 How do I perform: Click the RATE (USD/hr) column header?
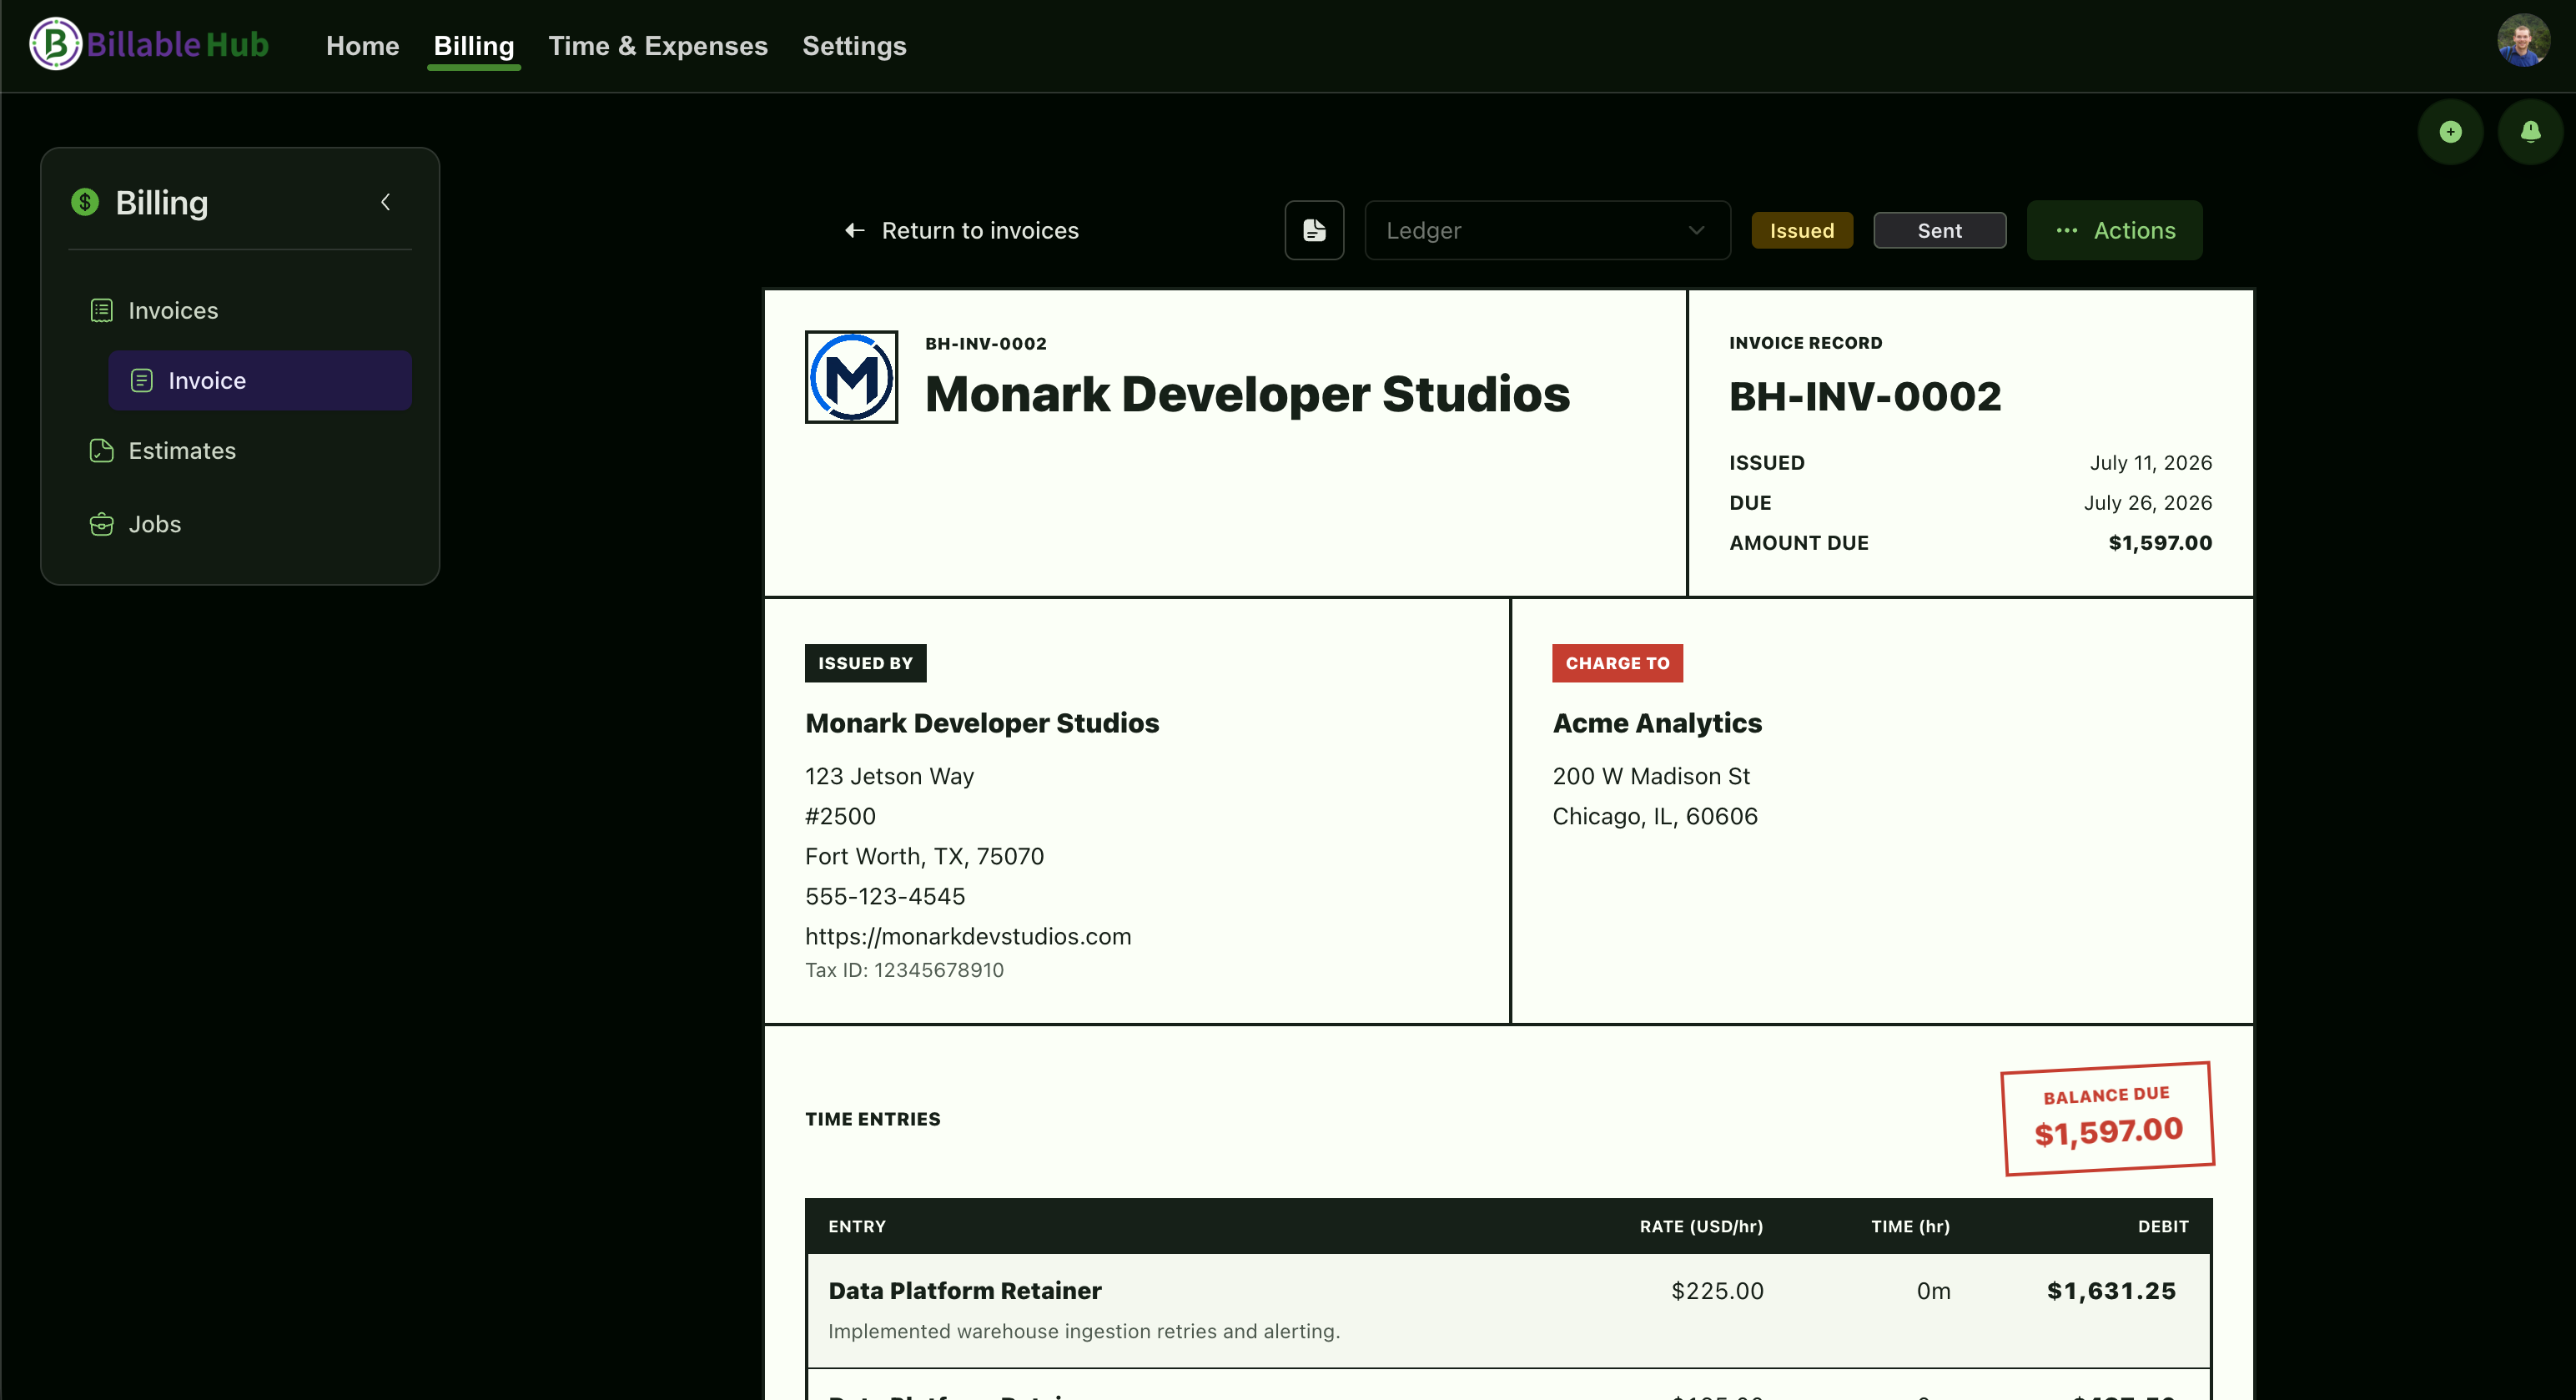pyautogui.click(x=1701, y=1227)
